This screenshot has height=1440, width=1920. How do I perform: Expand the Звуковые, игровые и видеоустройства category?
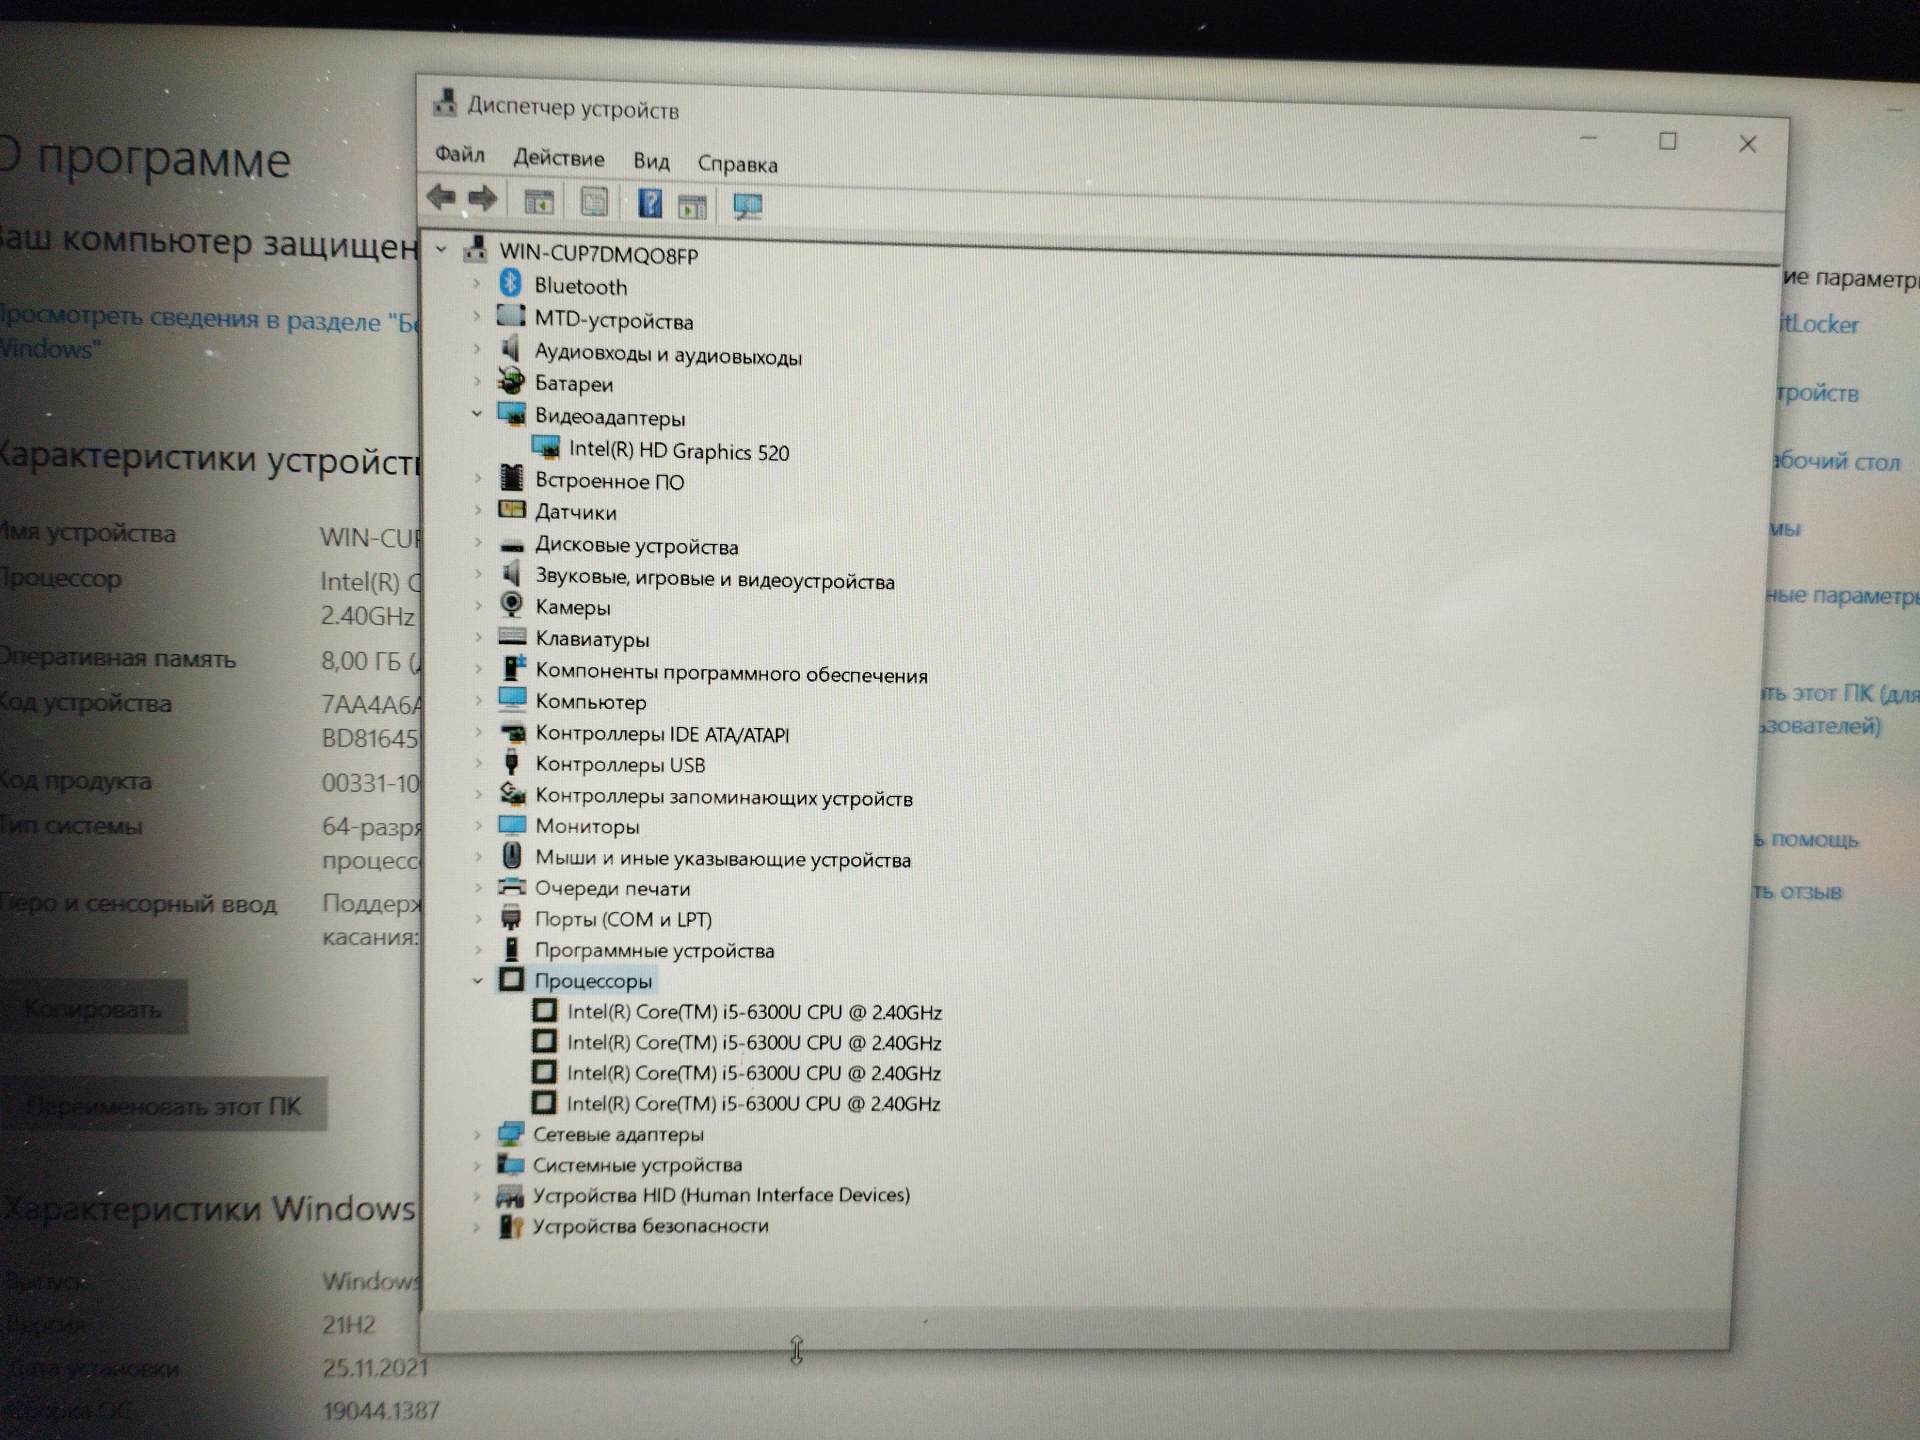478,575
